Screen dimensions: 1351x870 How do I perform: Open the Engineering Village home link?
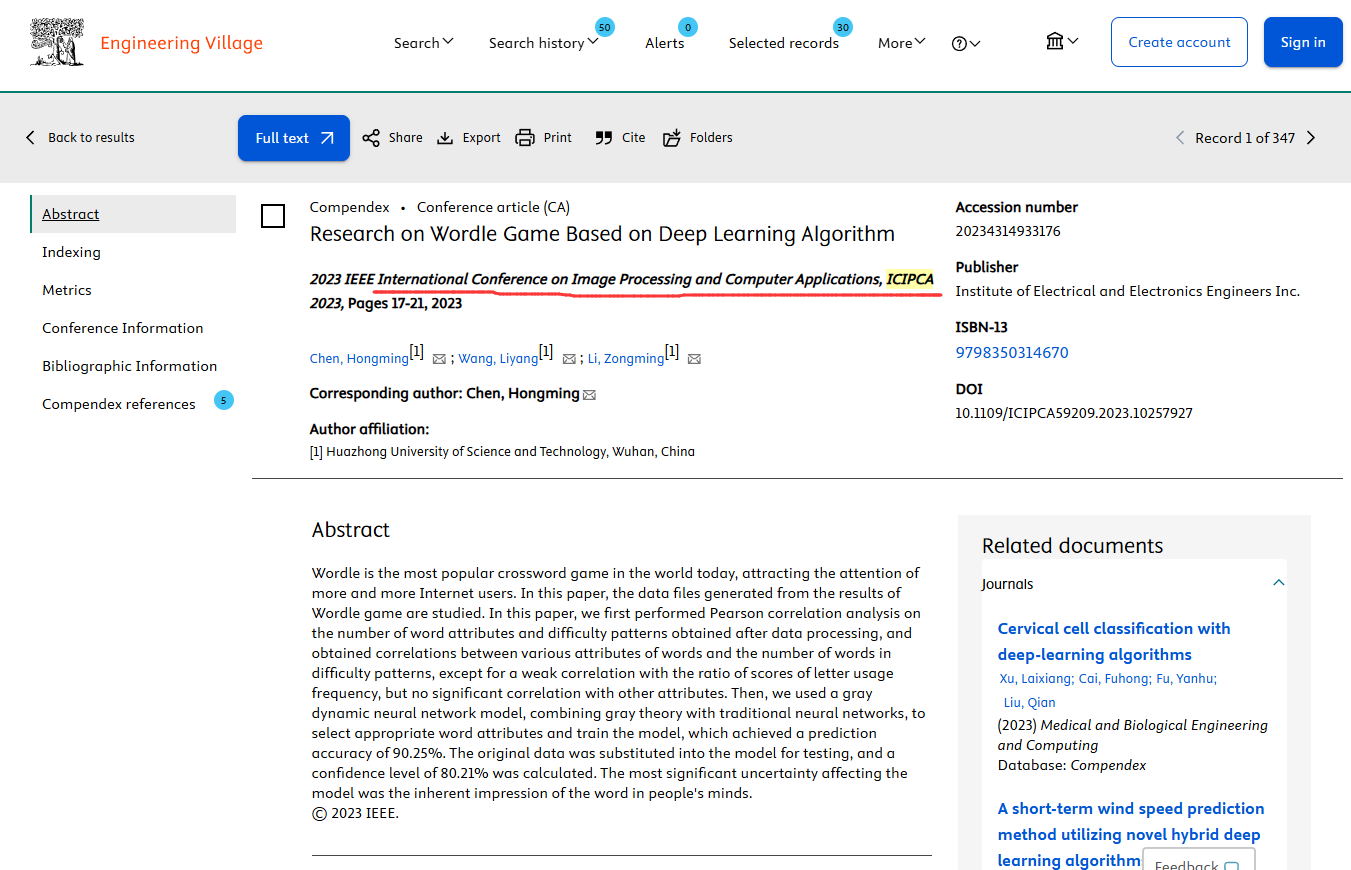[x=181, y=43]
